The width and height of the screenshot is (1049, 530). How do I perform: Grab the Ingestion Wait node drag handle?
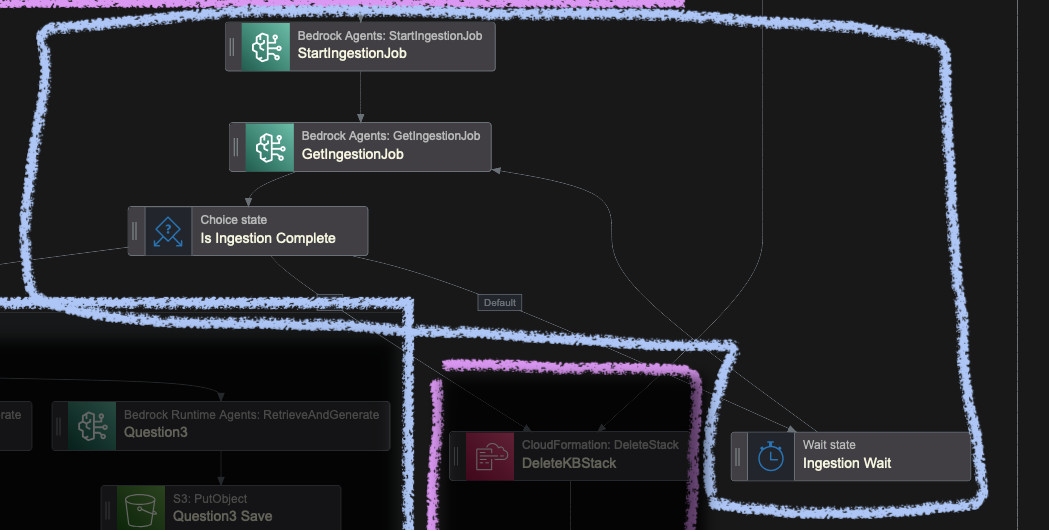tap(738, 456)
